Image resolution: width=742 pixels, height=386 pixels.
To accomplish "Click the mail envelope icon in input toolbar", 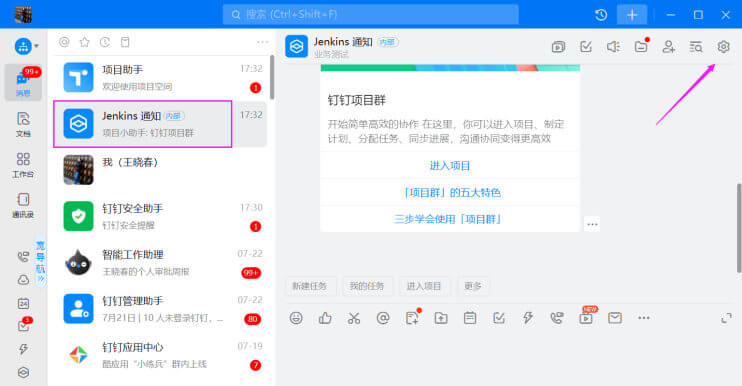I will [x=615, y=318].
